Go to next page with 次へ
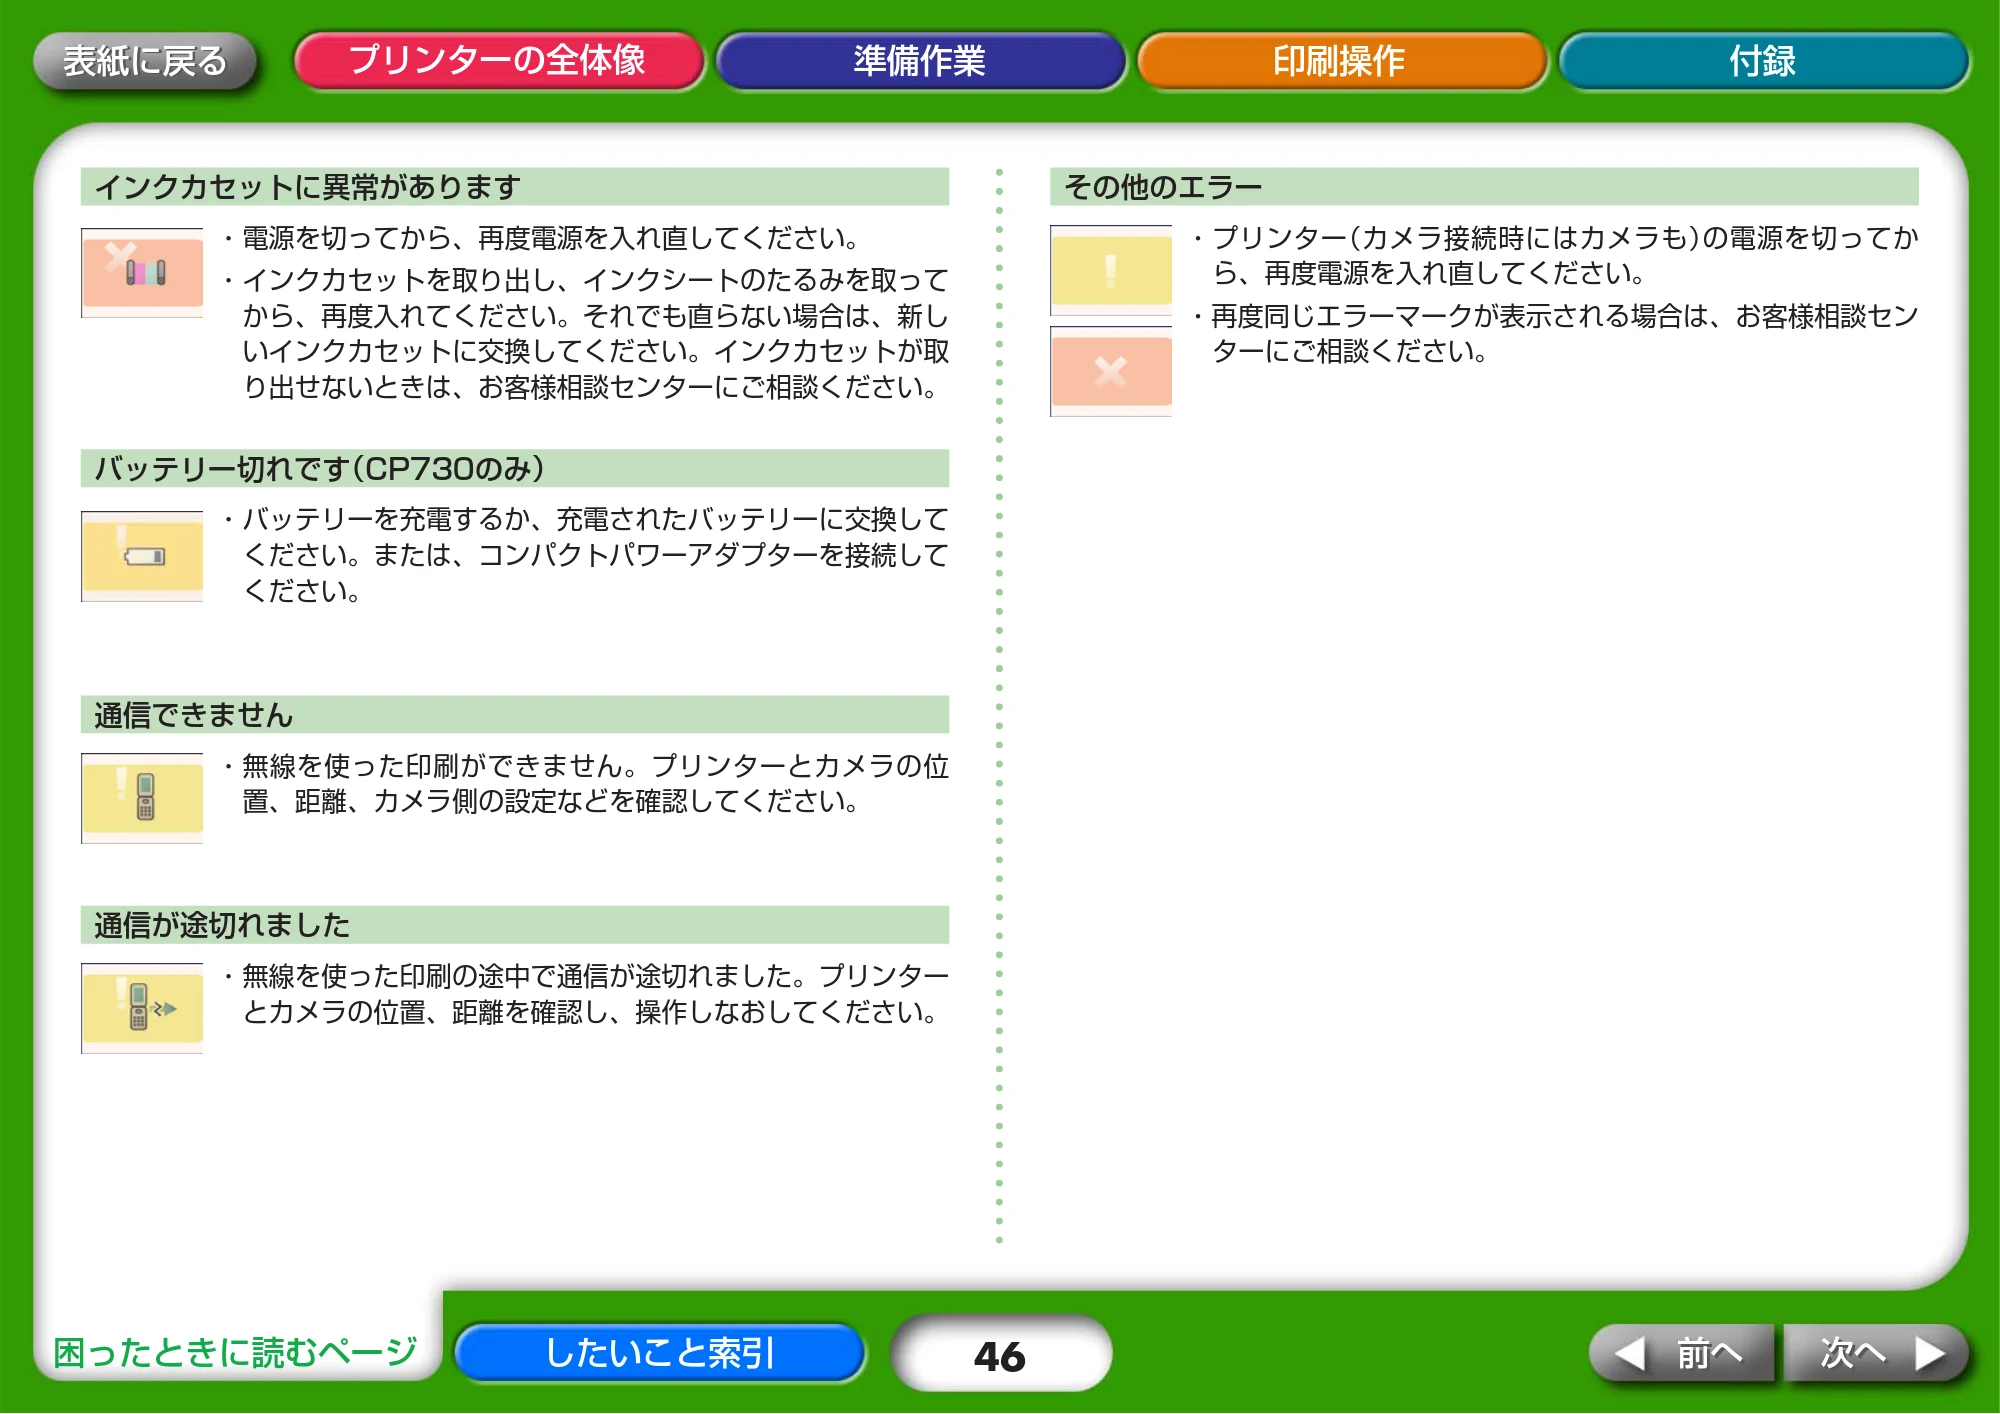2000x1414 pixels. [x=1876, y=1353]
